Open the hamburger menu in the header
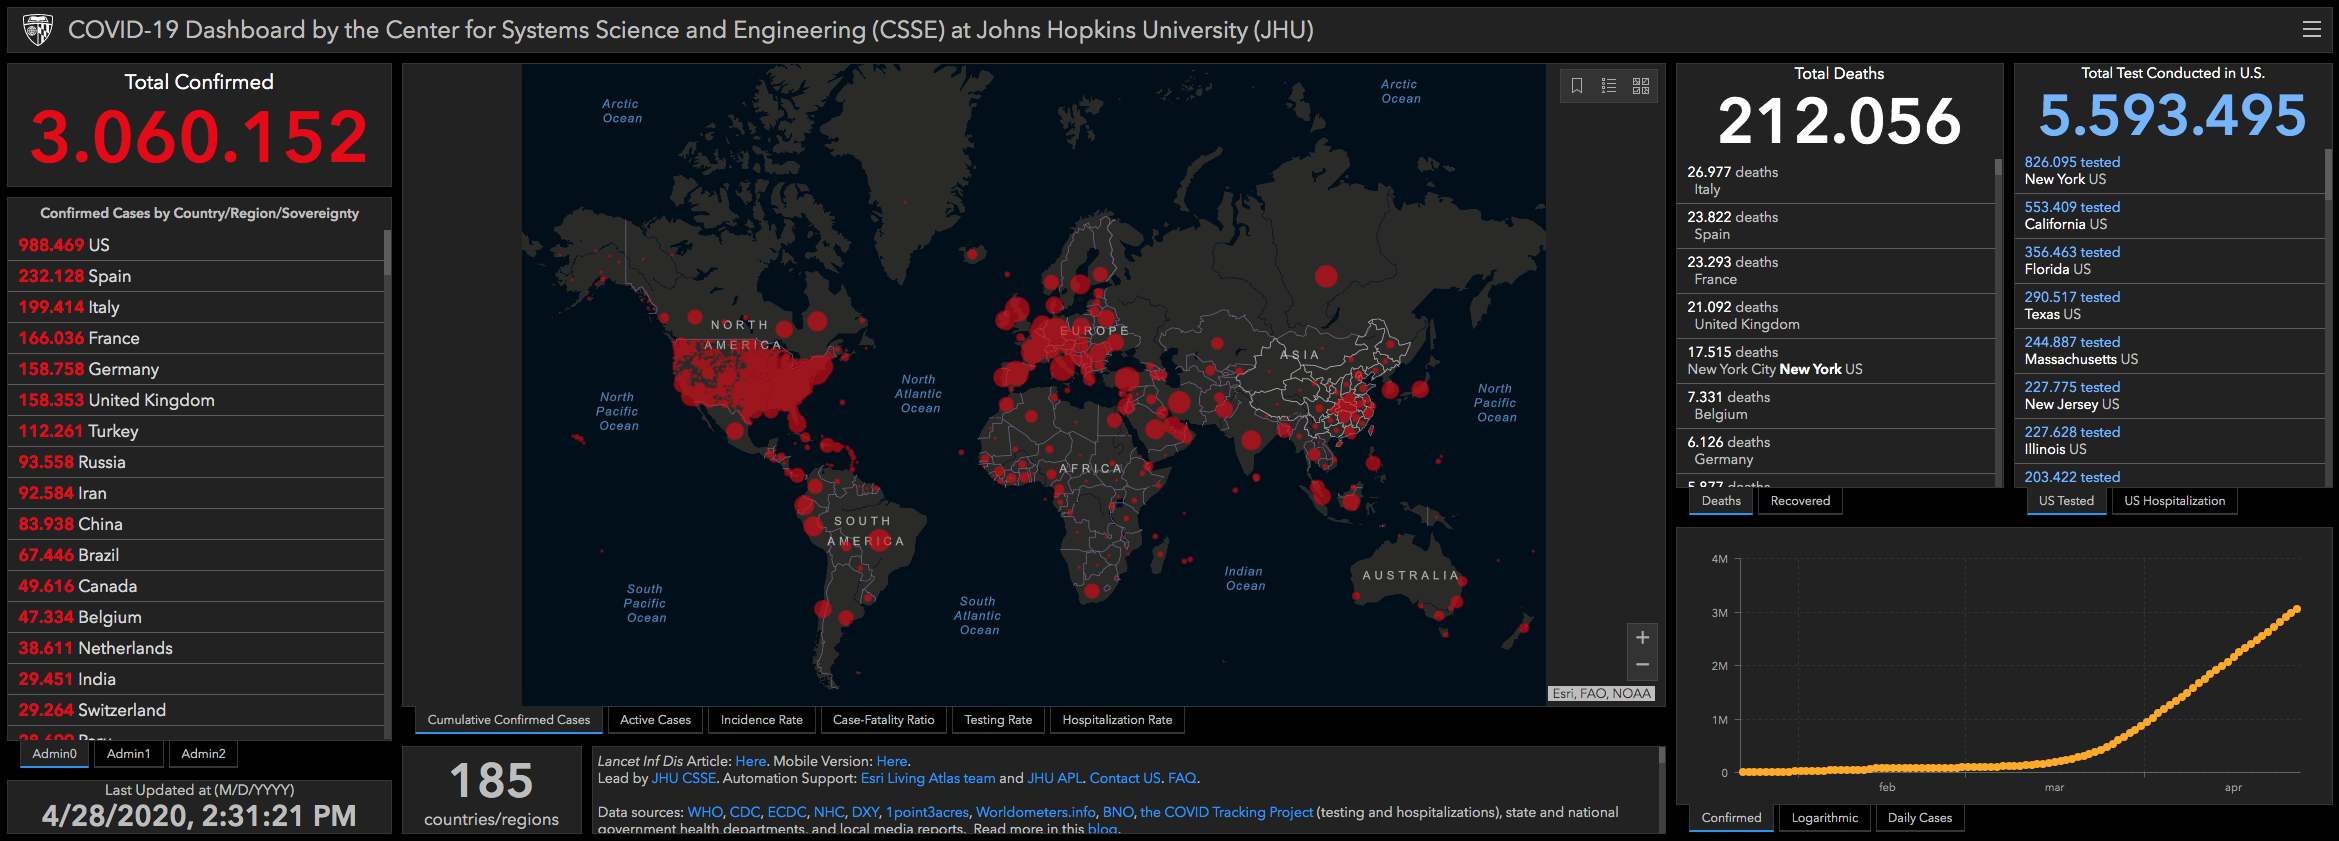 2311,30
